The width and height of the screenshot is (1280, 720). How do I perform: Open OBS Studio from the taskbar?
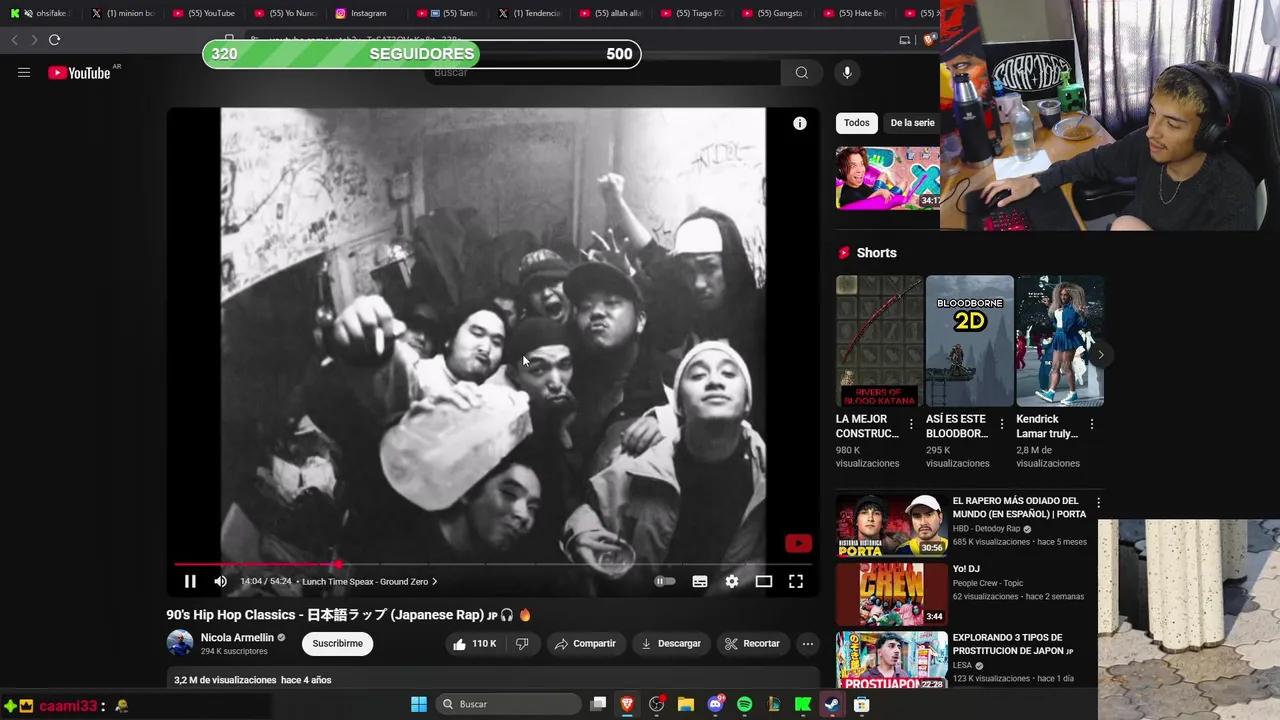point(656,704)
